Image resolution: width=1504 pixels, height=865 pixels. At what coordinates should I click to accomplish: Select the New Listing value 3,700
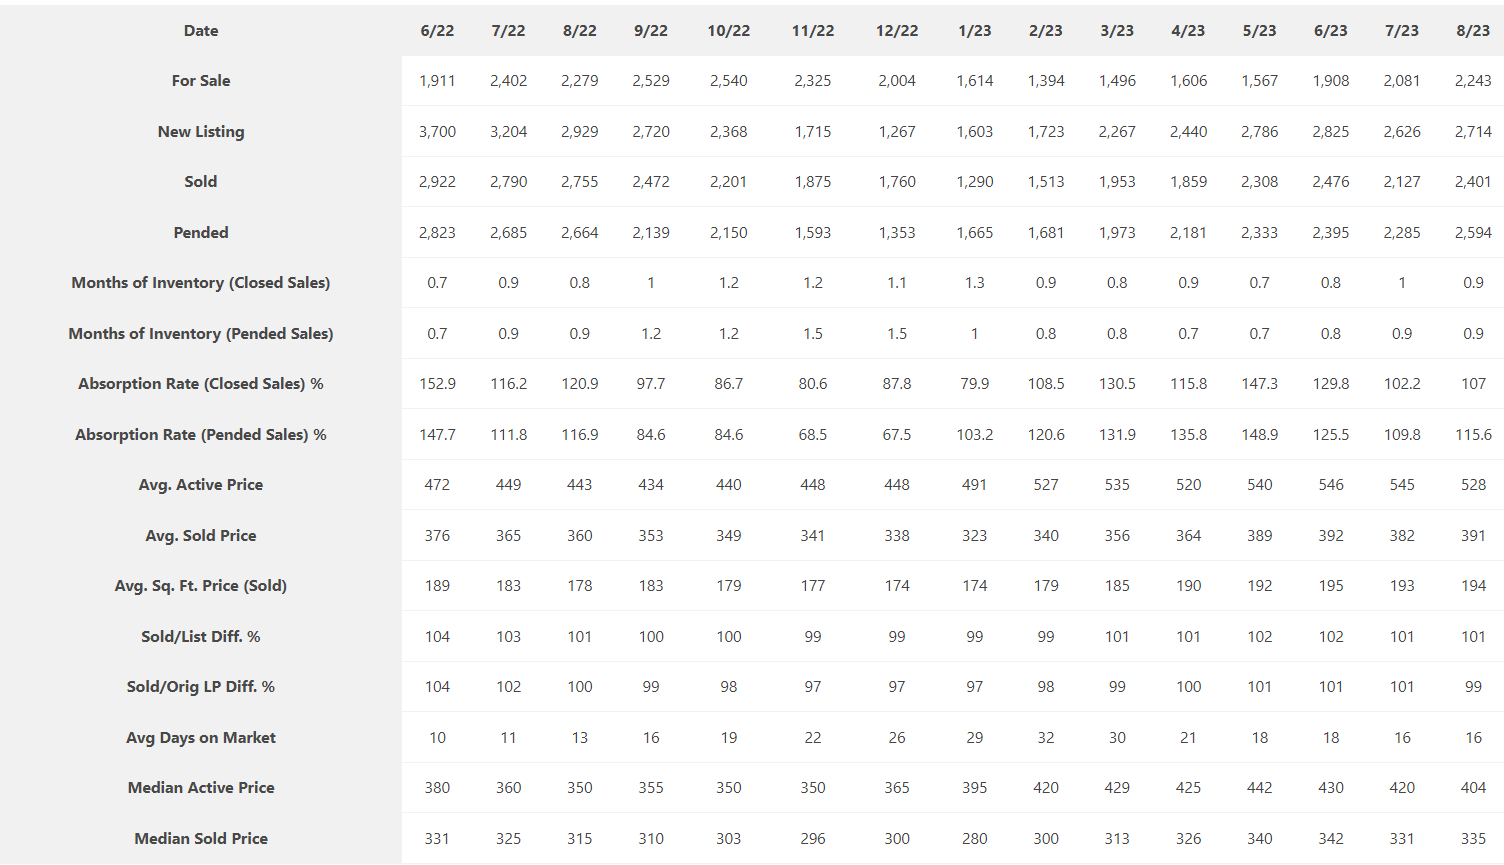point(437,132)
